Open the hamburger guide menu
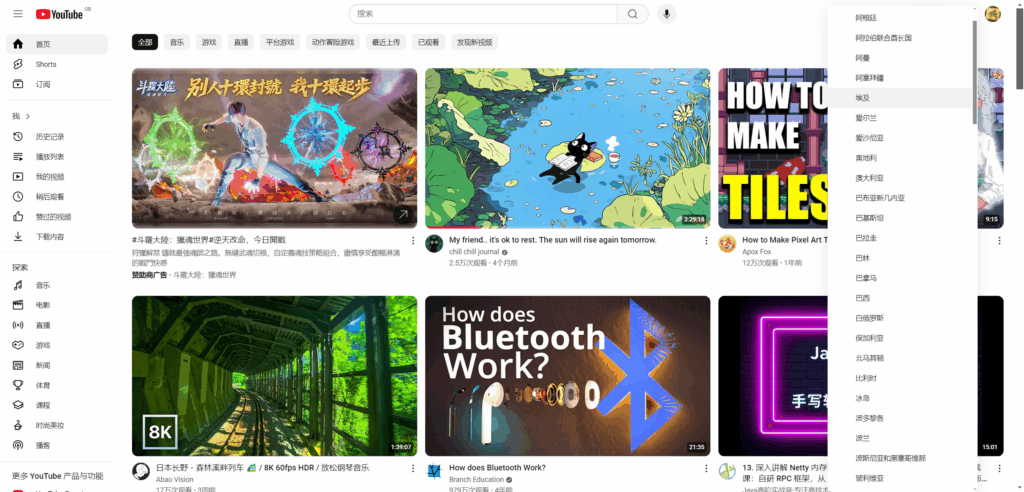The height and width of the screenshot is (492, 1024). pyautogui.click(x=18, y=14)
